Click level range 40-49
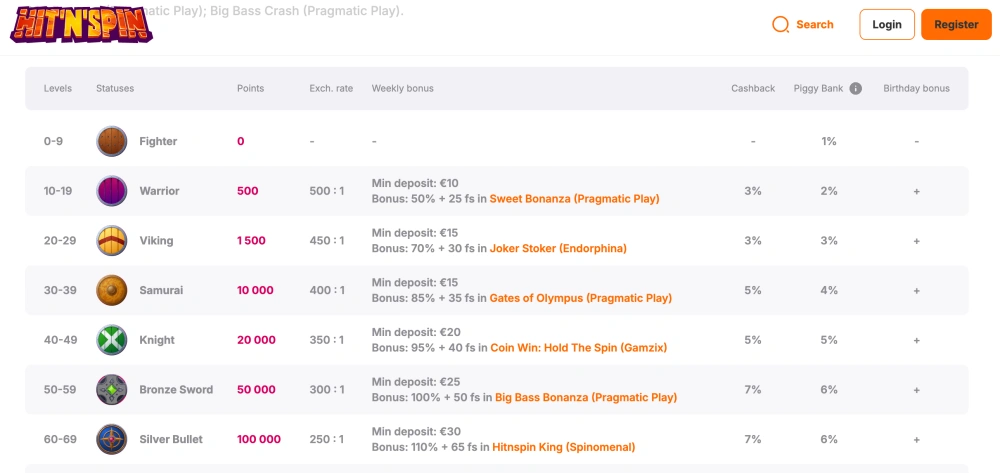 pyautogui.click(x=61, y=340)
